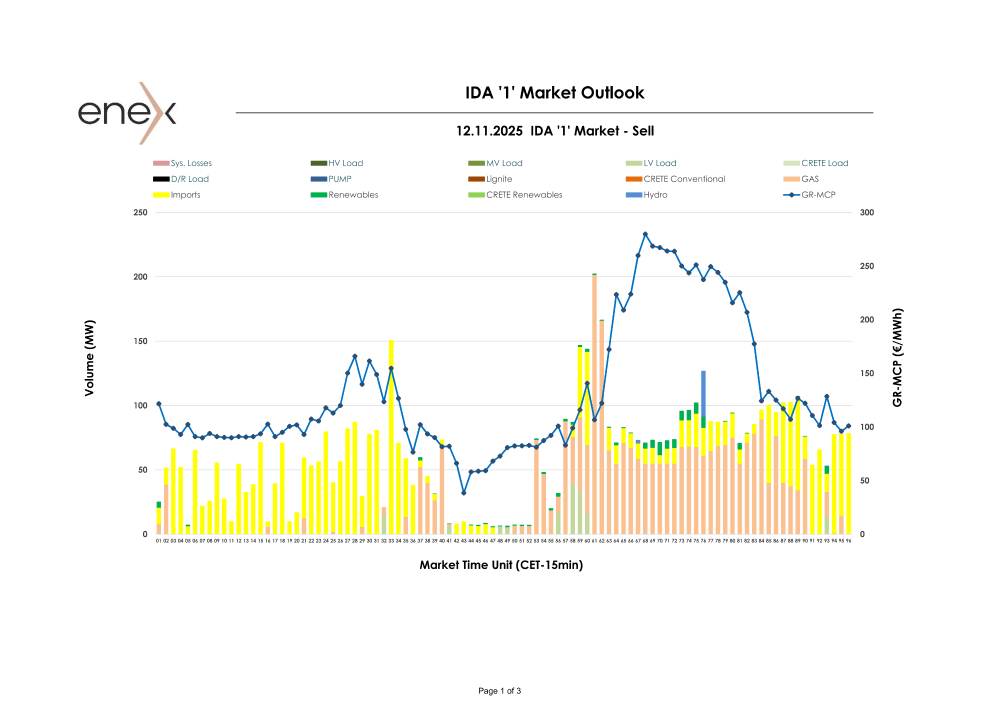The height and width of the screenshot is (707, 1000).
Task: Click the yellow Imports legend swatch
Action: (160, 195)
